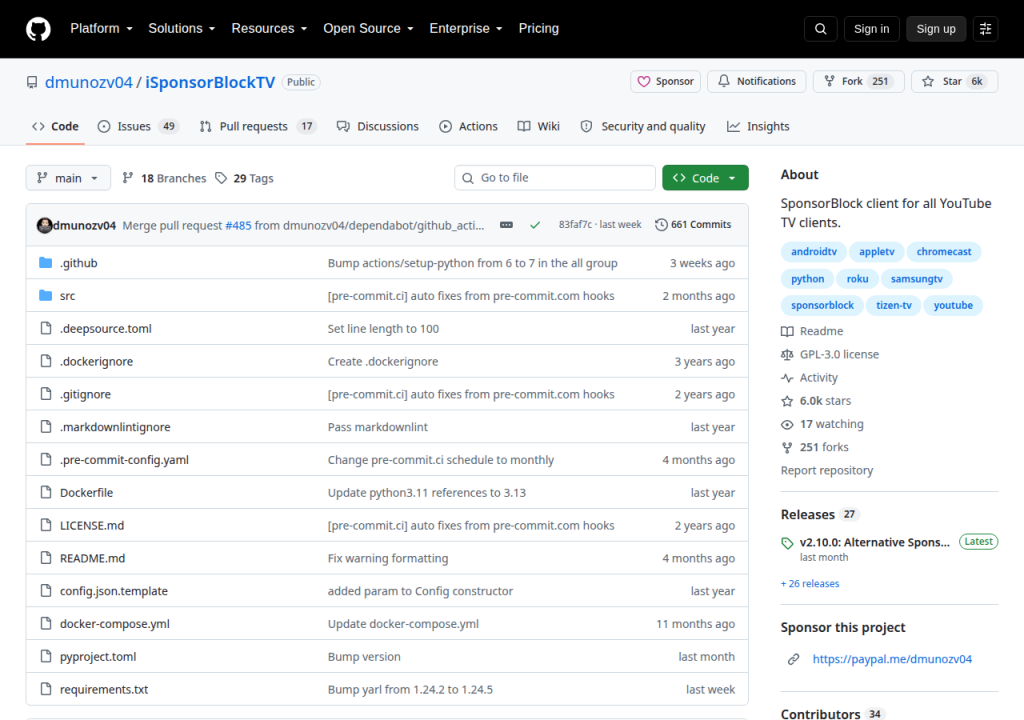View the Insights tab
The width and height of the screenshot is (1024, 720).
[758, 126]
